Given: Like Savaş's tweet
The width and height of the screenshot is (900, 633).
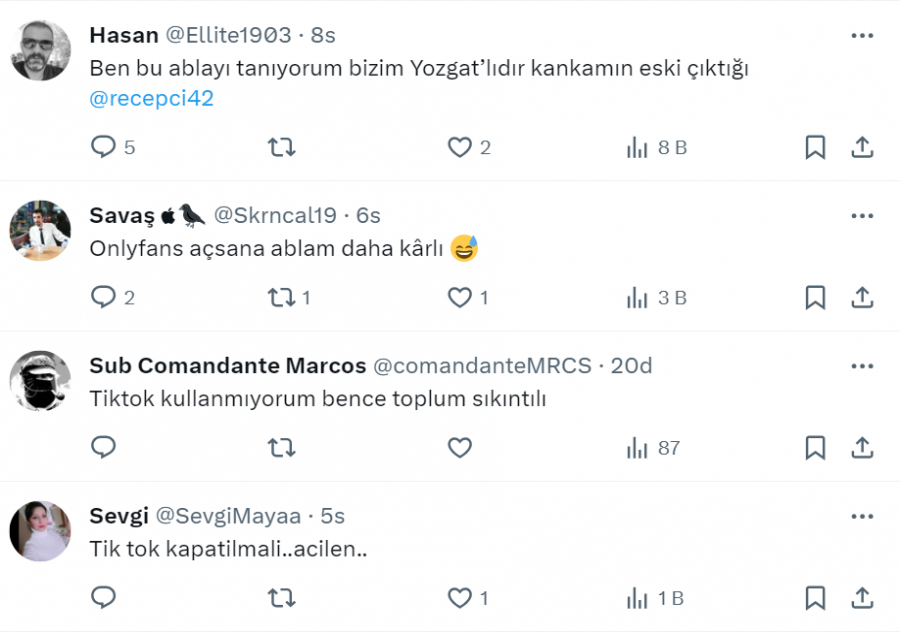Looking at the screenshot, I should click(459, 298).
